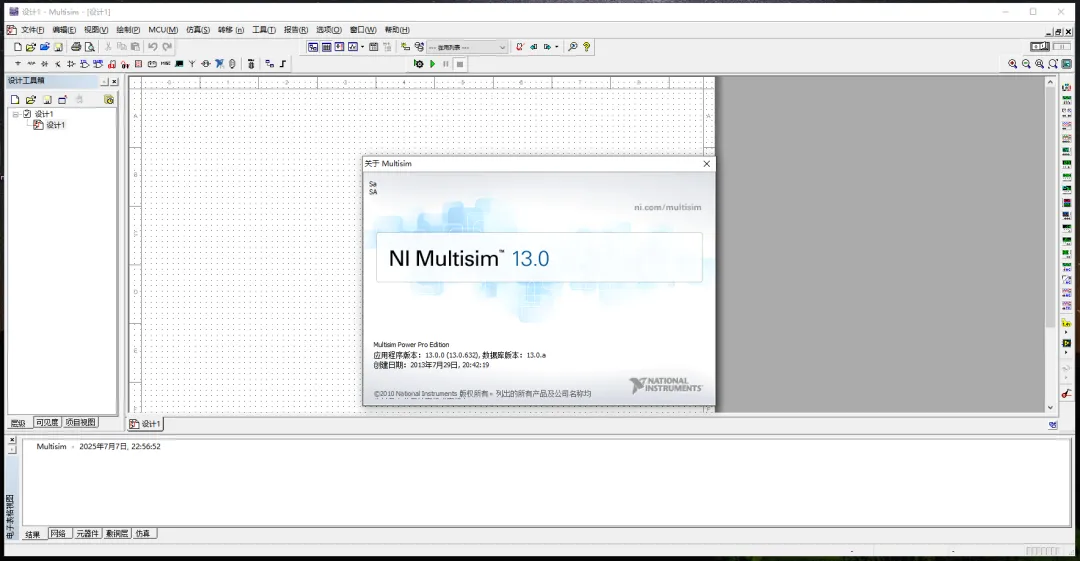Expand the yellow measurement probe arrow

[x=1066, y=332]
